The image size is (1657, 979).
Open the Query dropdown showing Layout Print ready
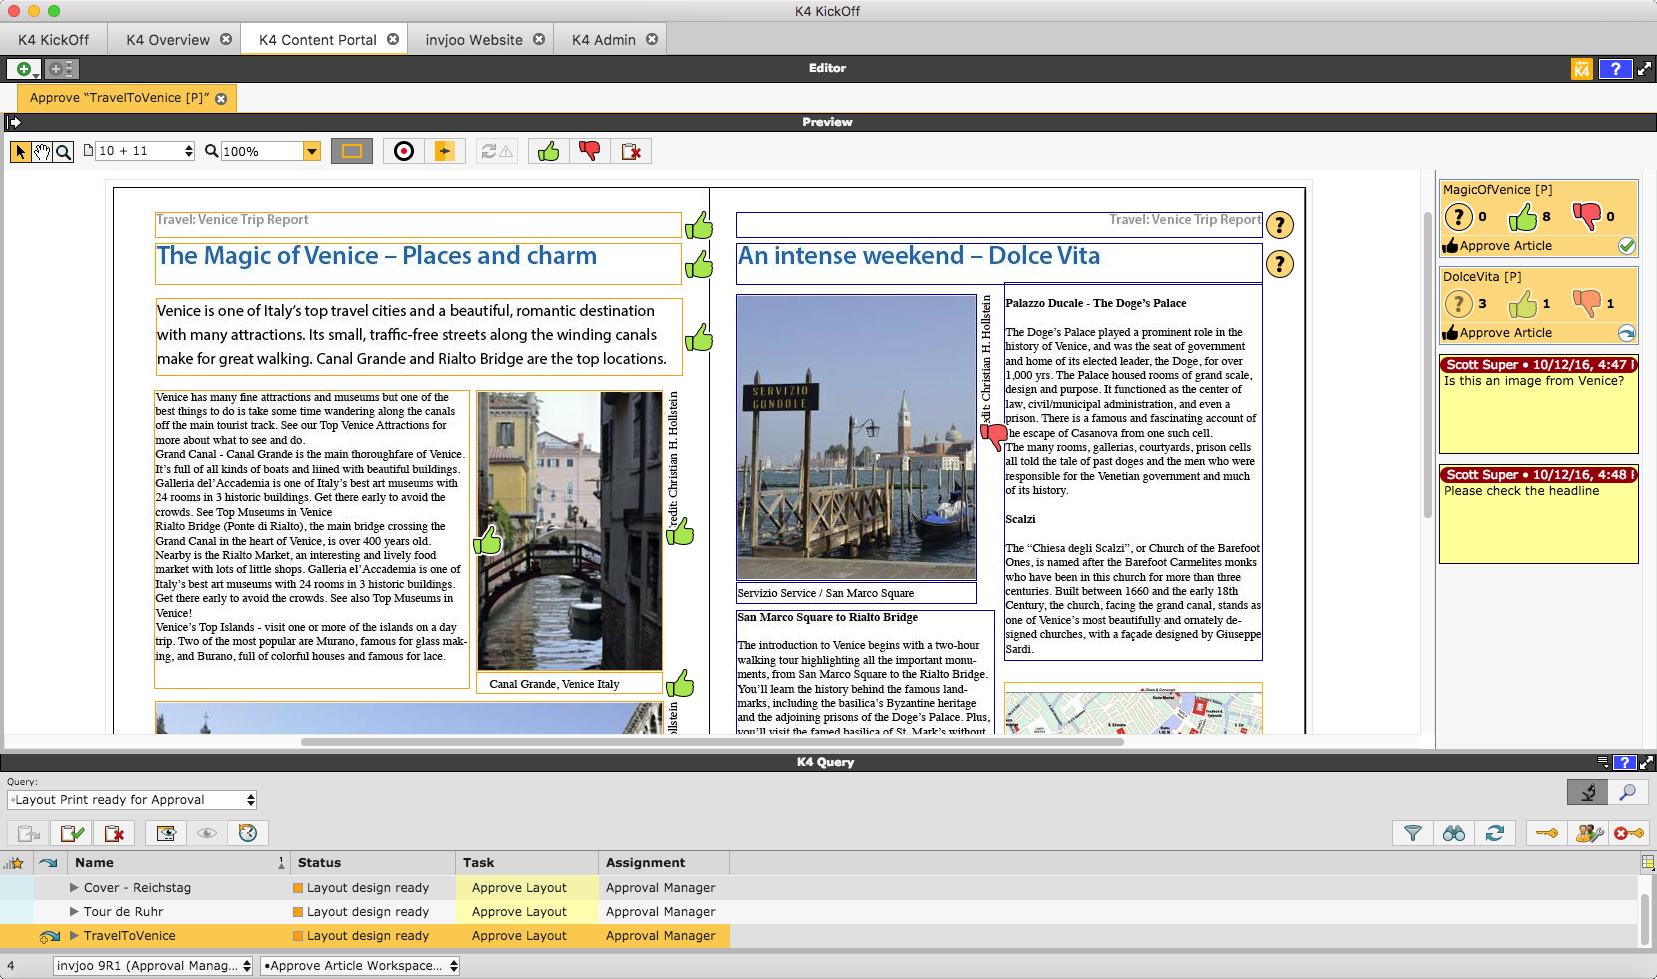click(x=132, y=800)
